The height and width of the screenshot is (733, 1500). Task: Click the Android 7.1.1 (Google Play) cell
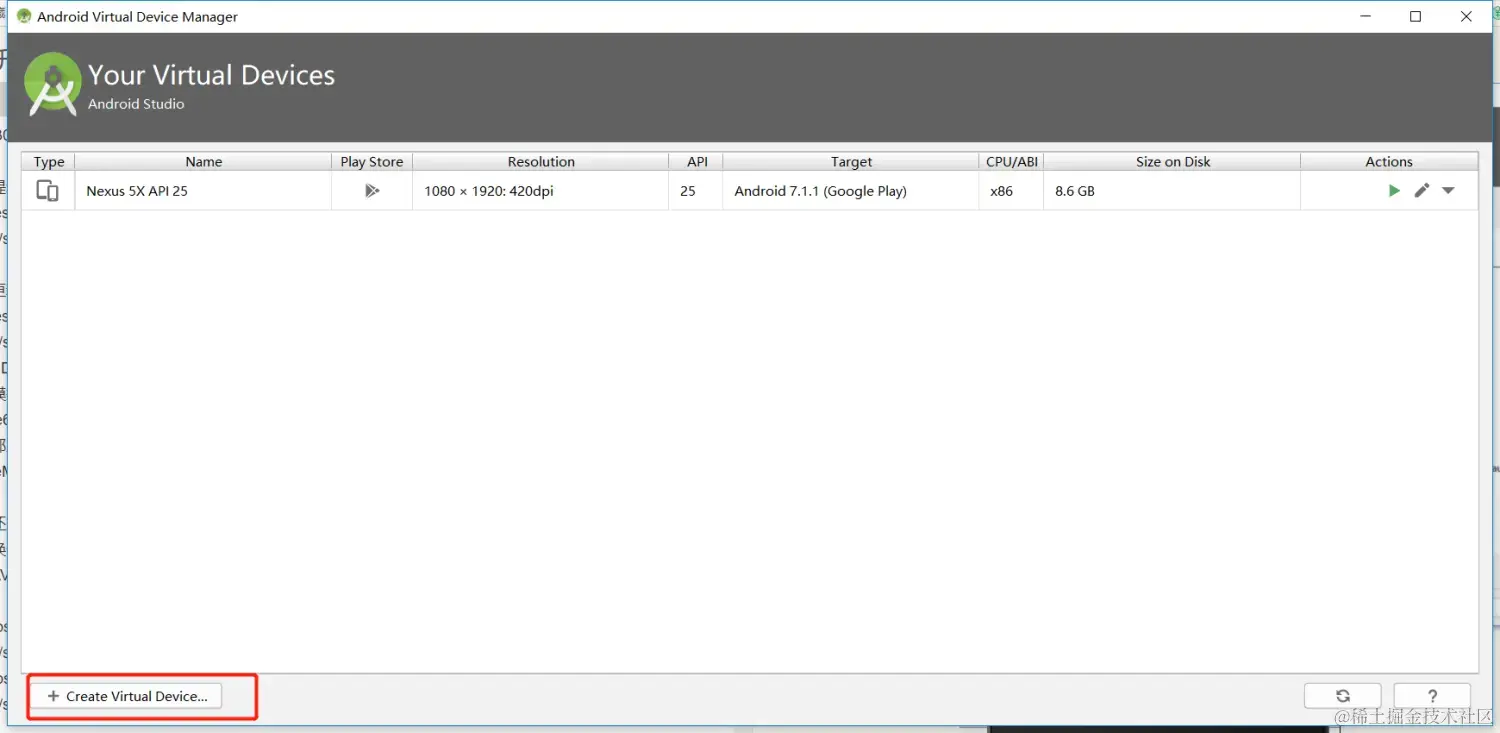click(x=851, y=190)
